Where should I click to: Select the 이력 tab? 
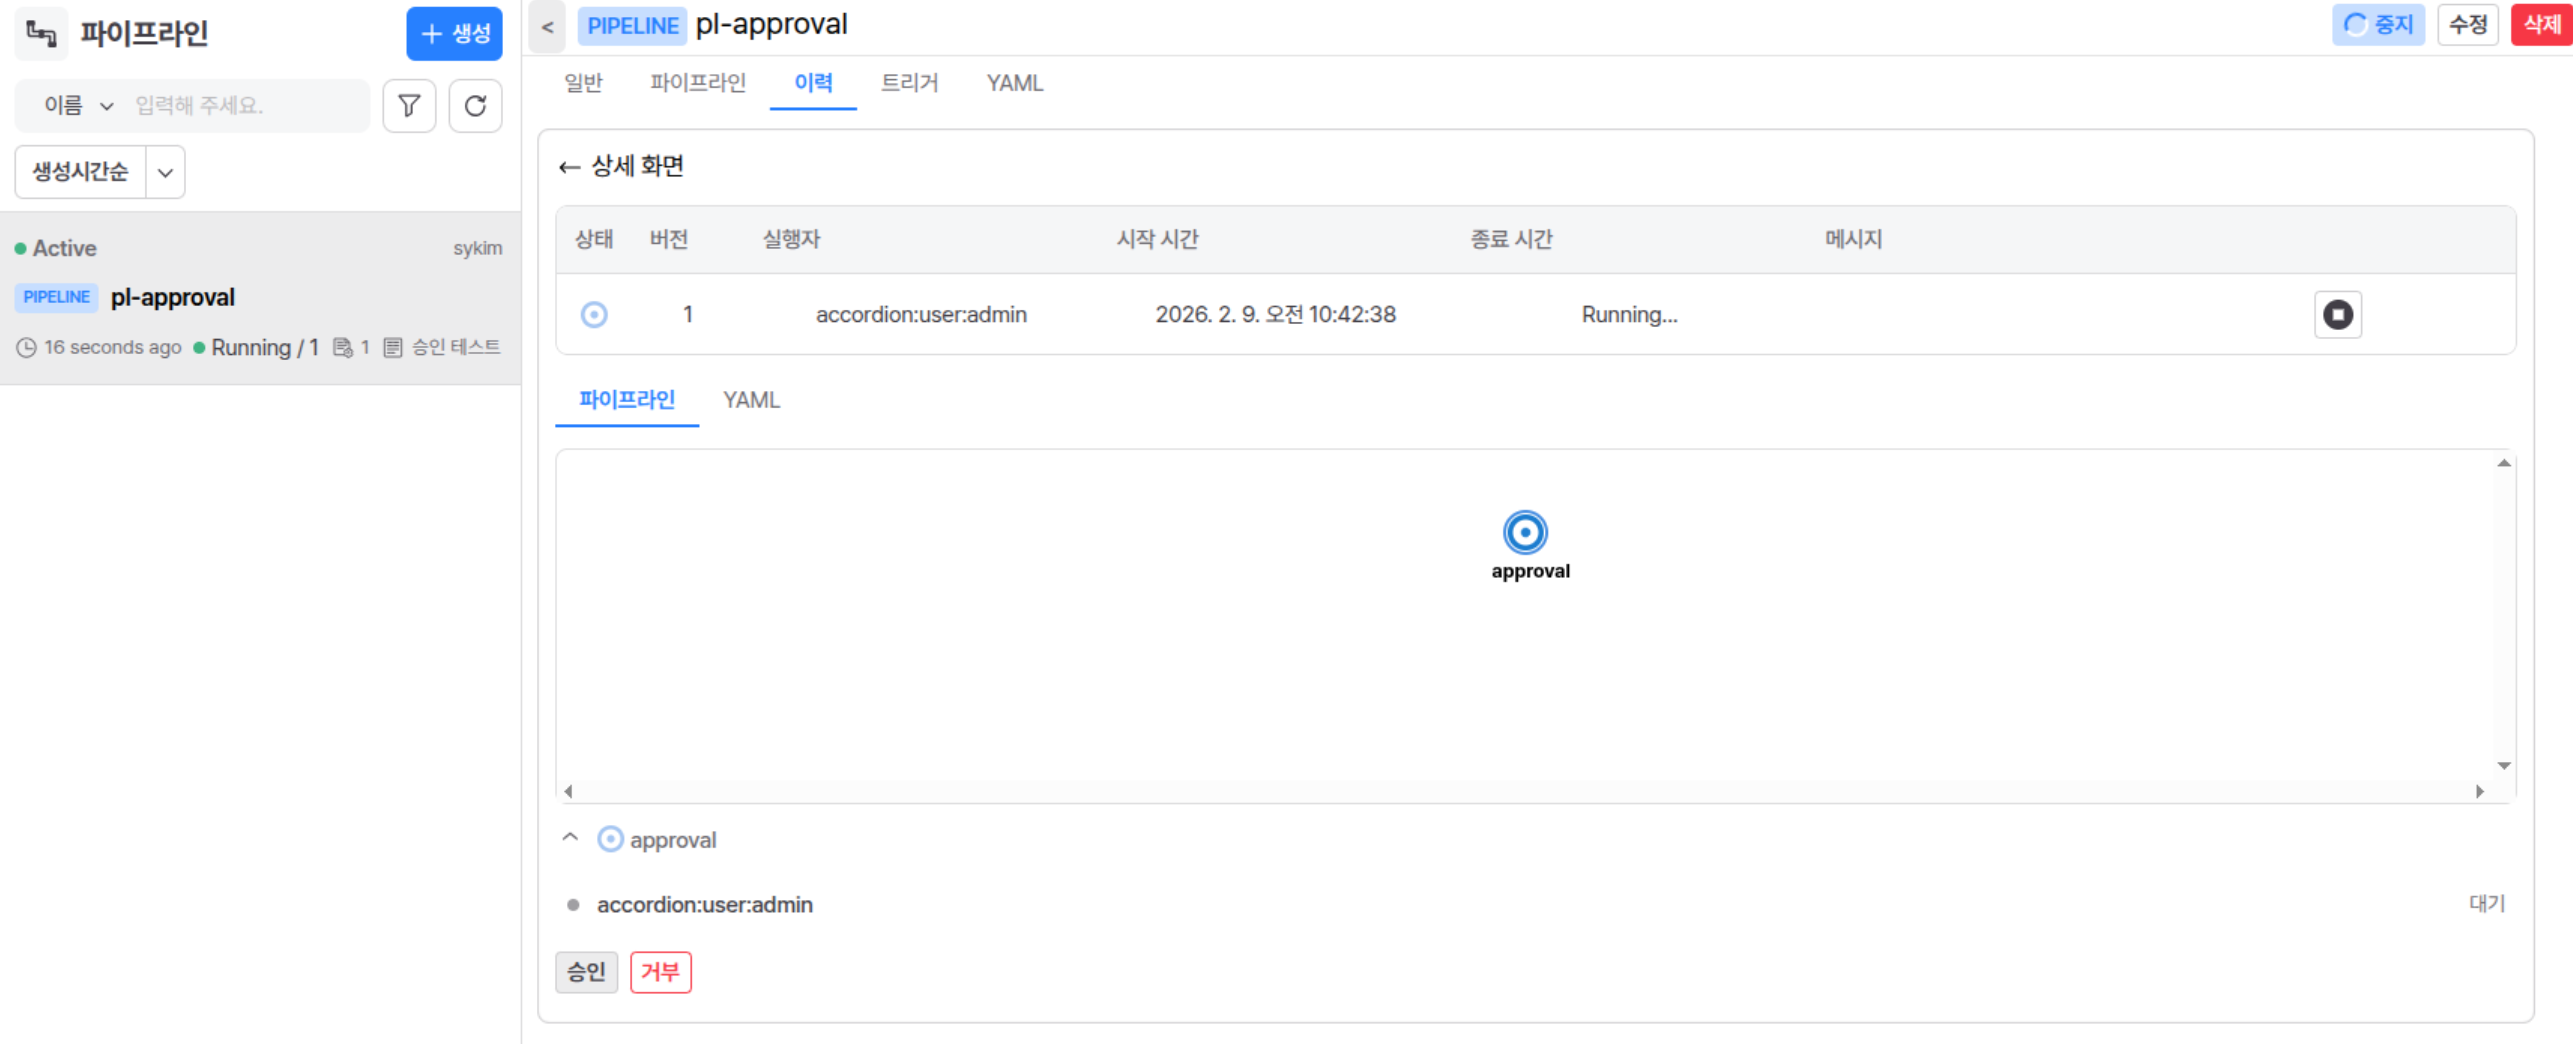pos(813,82)
